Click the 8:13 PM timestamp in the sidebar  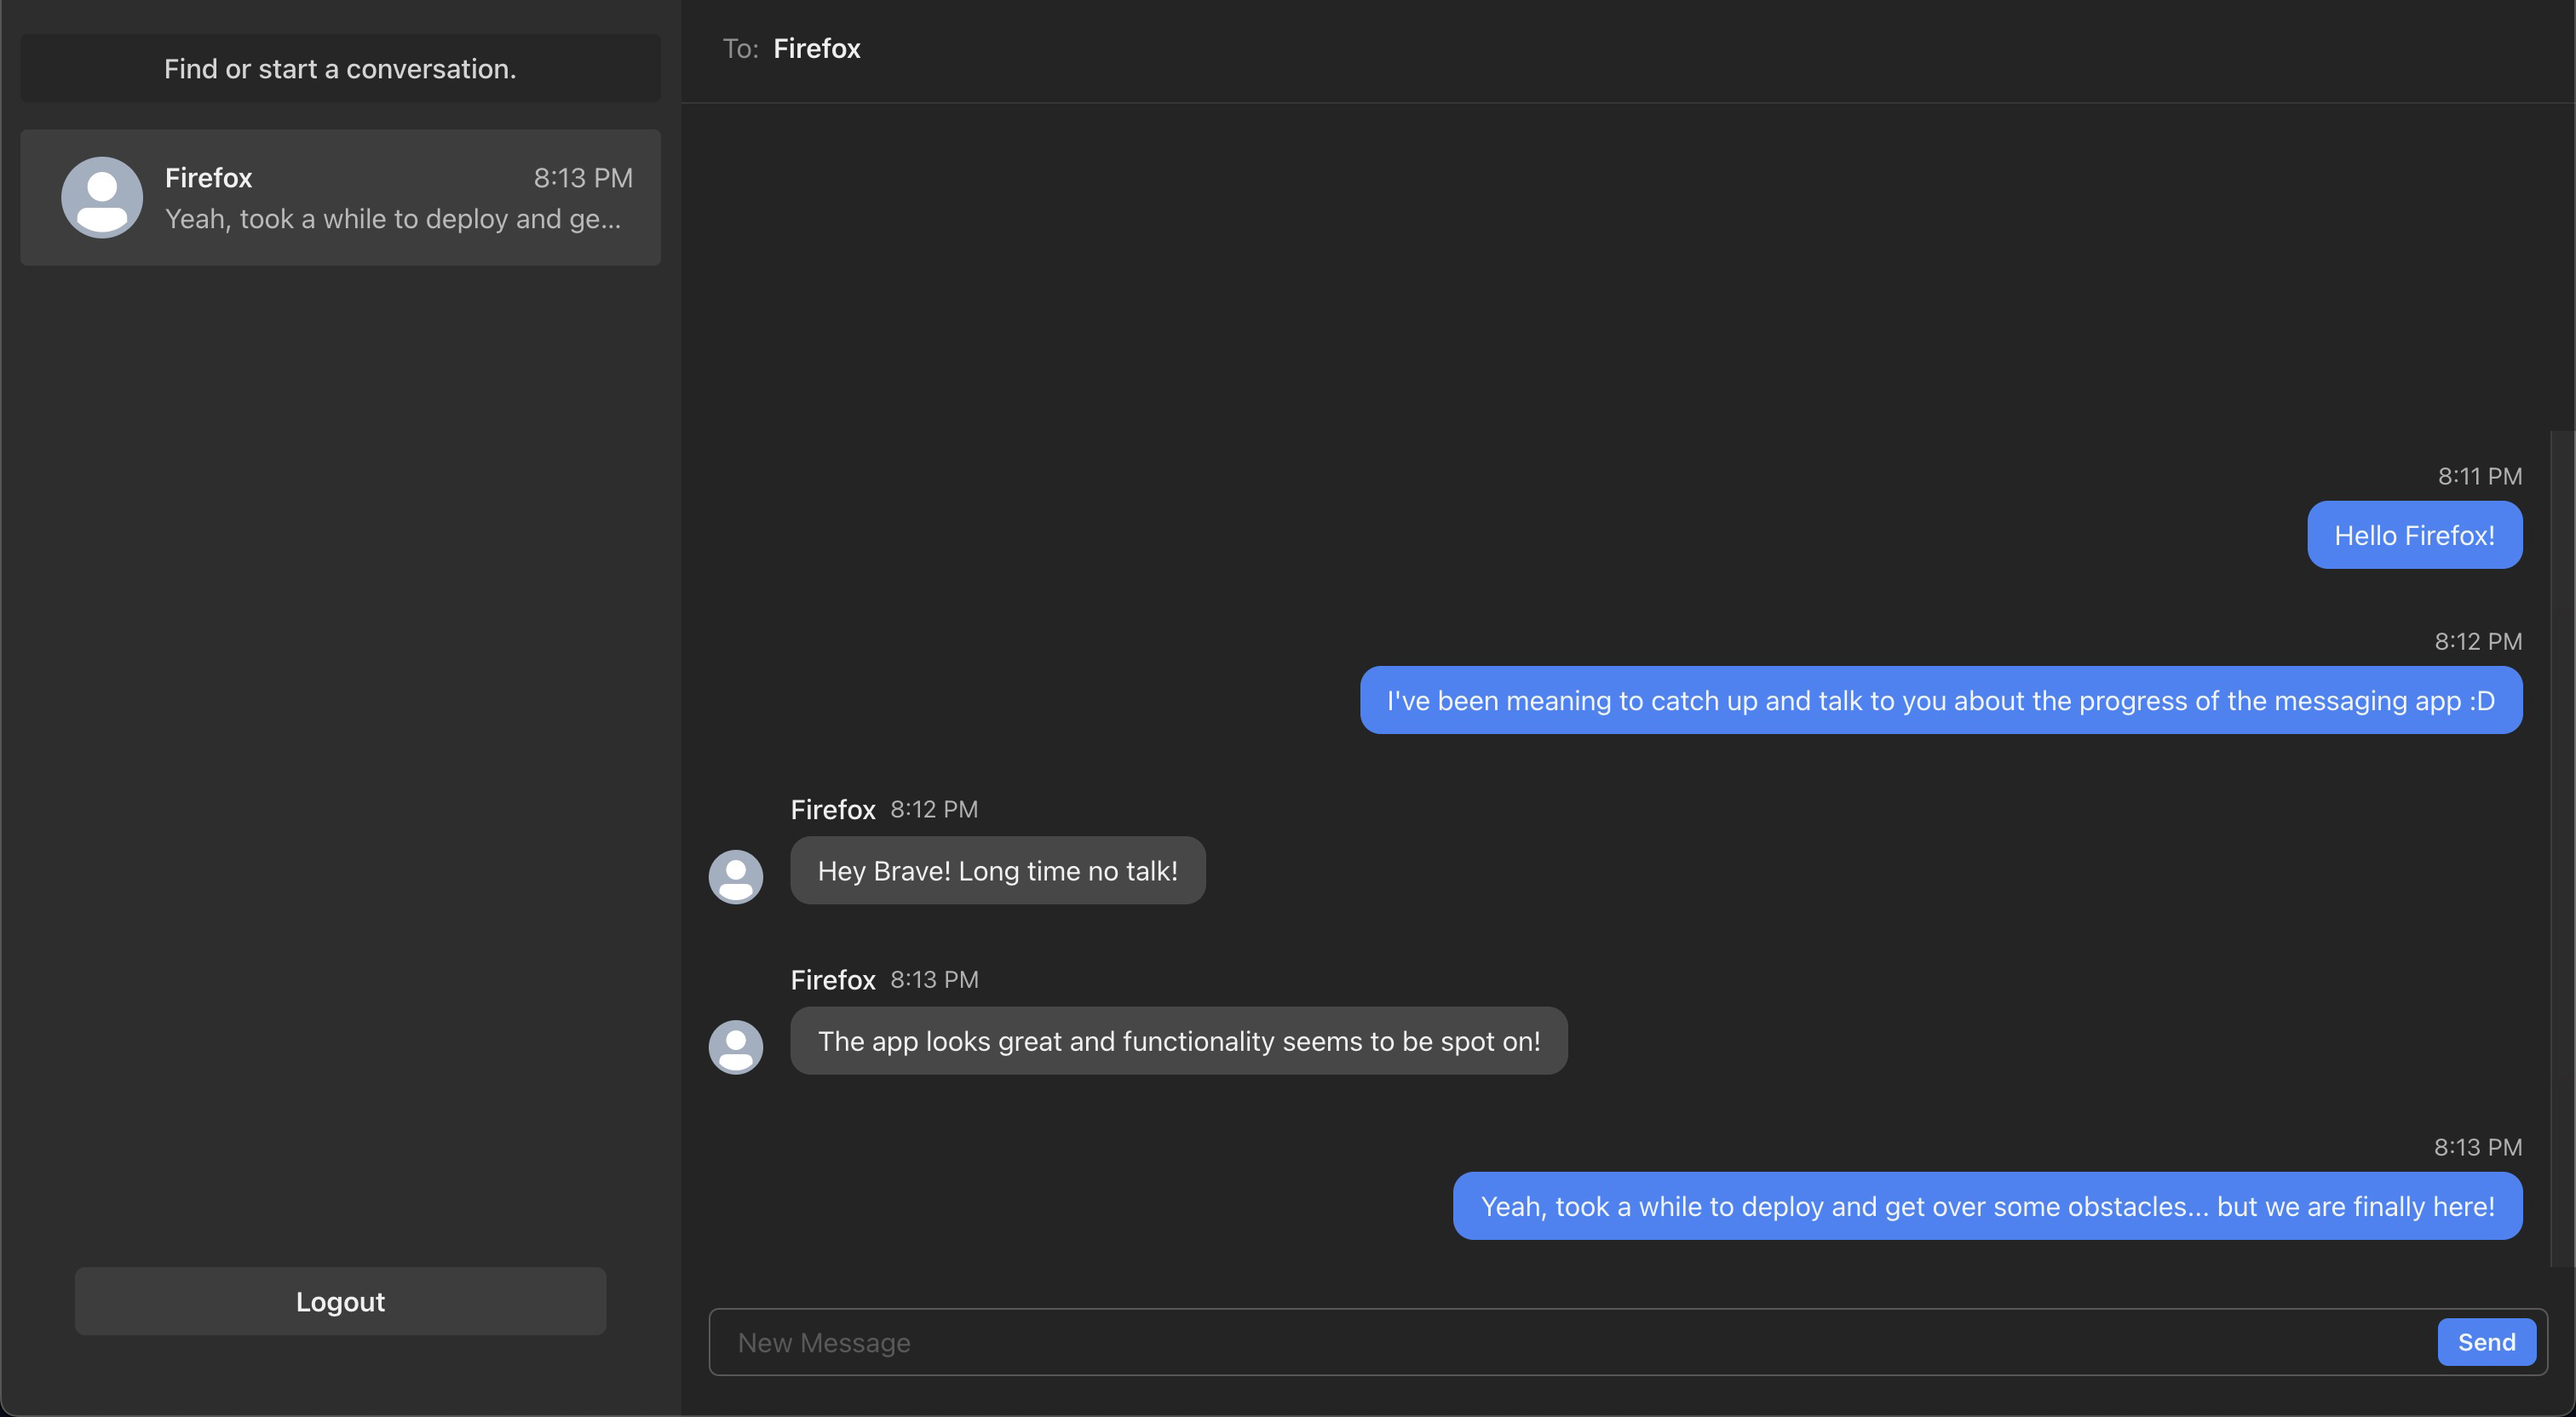(583, 177)
